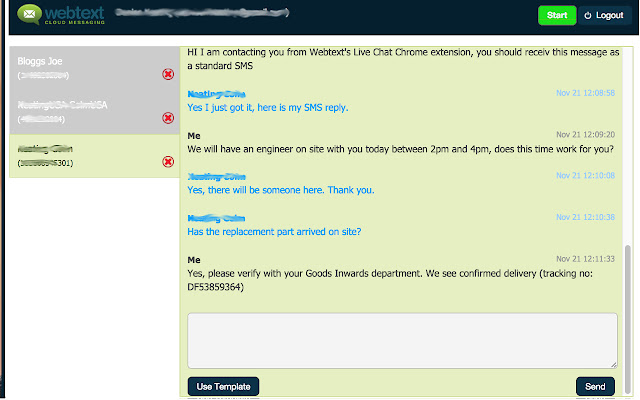Click the timestamp 'Nov 21 12:08:58'
The width and height of the screenshot is (640, 400).
pos(585,93)
